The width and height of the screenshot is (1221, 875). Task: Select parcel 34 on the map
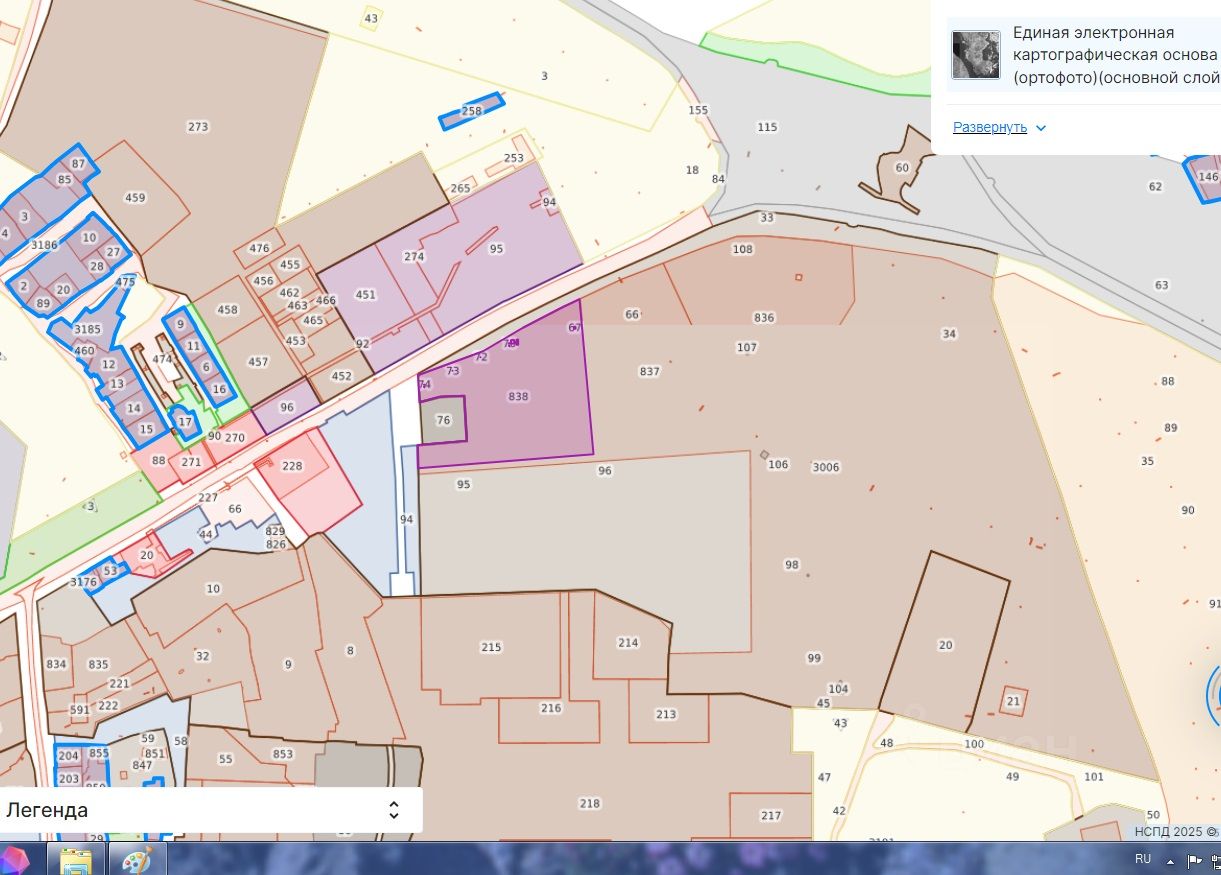949,334
